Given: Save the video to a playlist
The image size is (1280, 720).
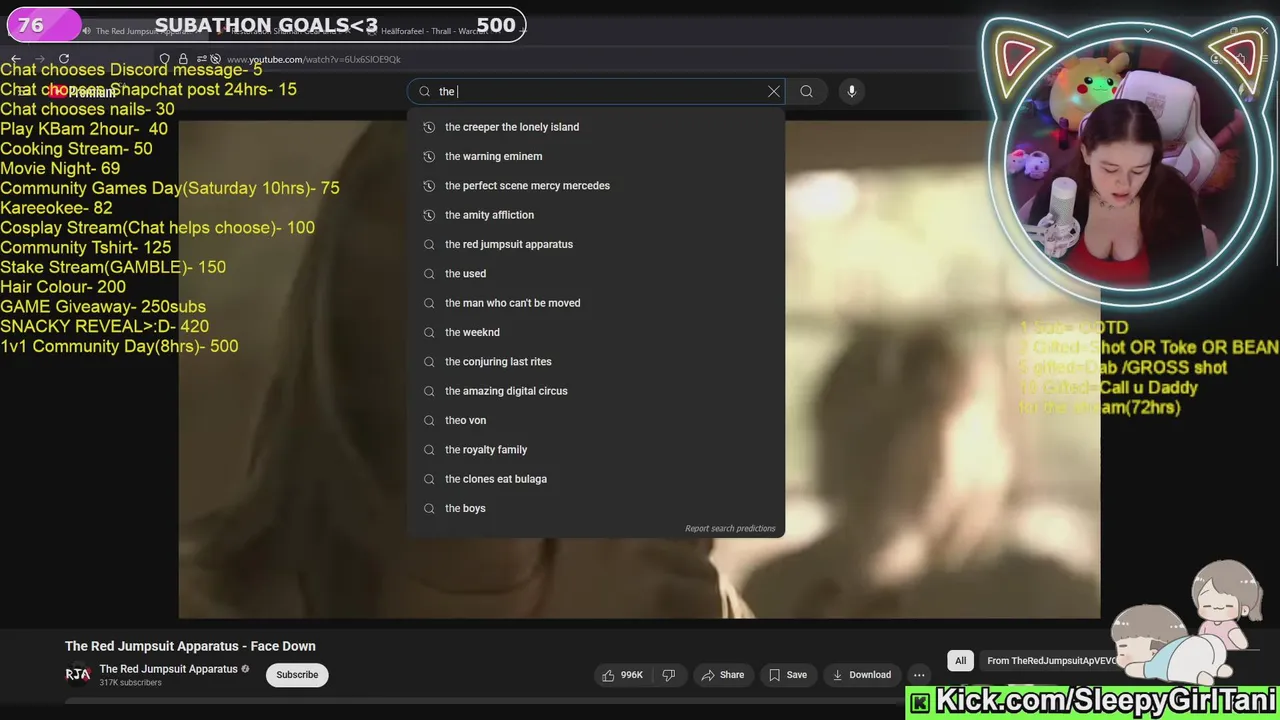Looking at the screenshot, I should click(x=788, y=675).
